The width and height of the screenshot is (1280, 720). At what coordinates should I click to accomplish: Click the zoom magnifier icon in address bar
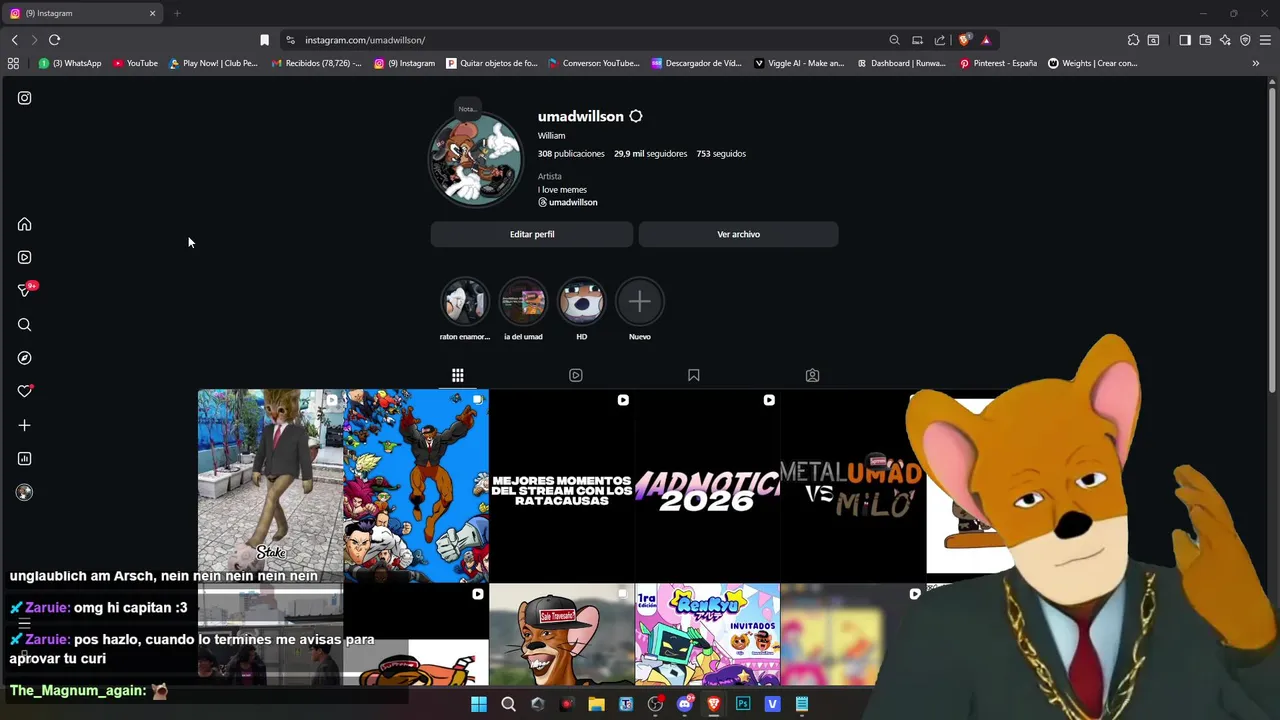(x=894, y=40)
